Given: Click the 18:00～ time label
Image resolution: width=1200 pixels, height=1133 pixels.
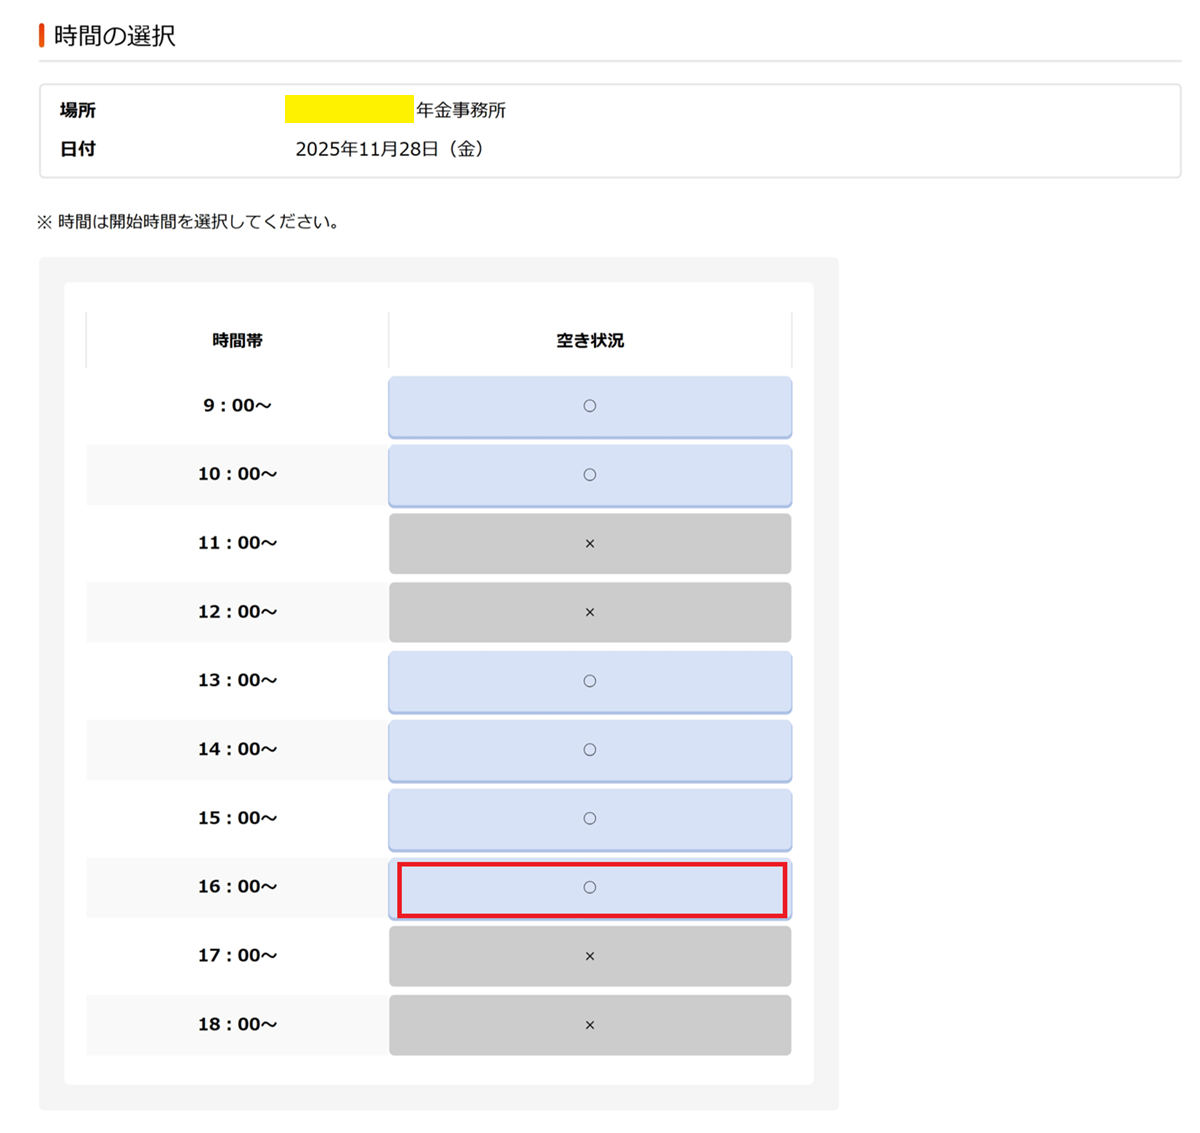Looking at the screenshot, I should click(237, 1025).
